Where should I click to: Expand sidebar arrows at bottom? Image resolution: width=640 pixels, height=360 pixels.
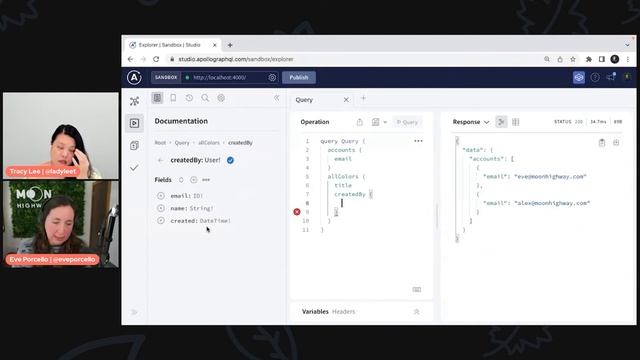click(134, 312)
